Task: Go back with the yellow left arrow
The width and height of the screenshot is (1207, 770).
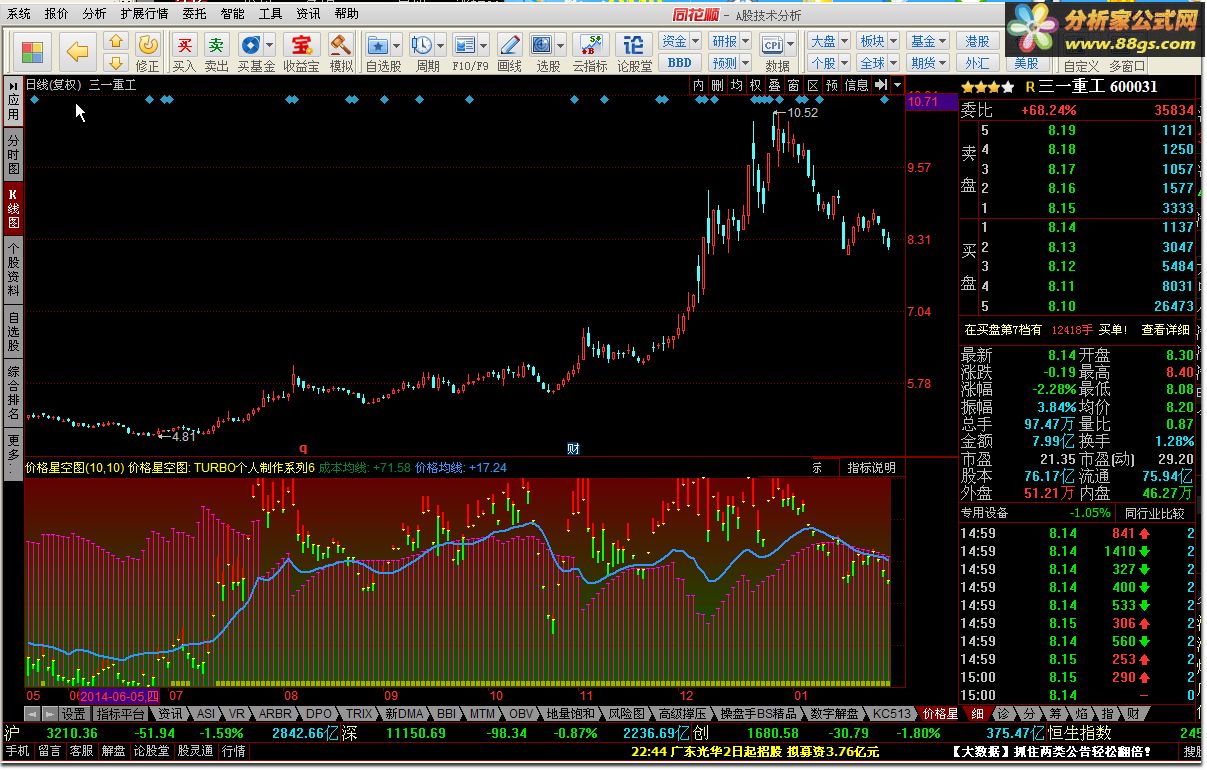Action: (x=78, y=51)
